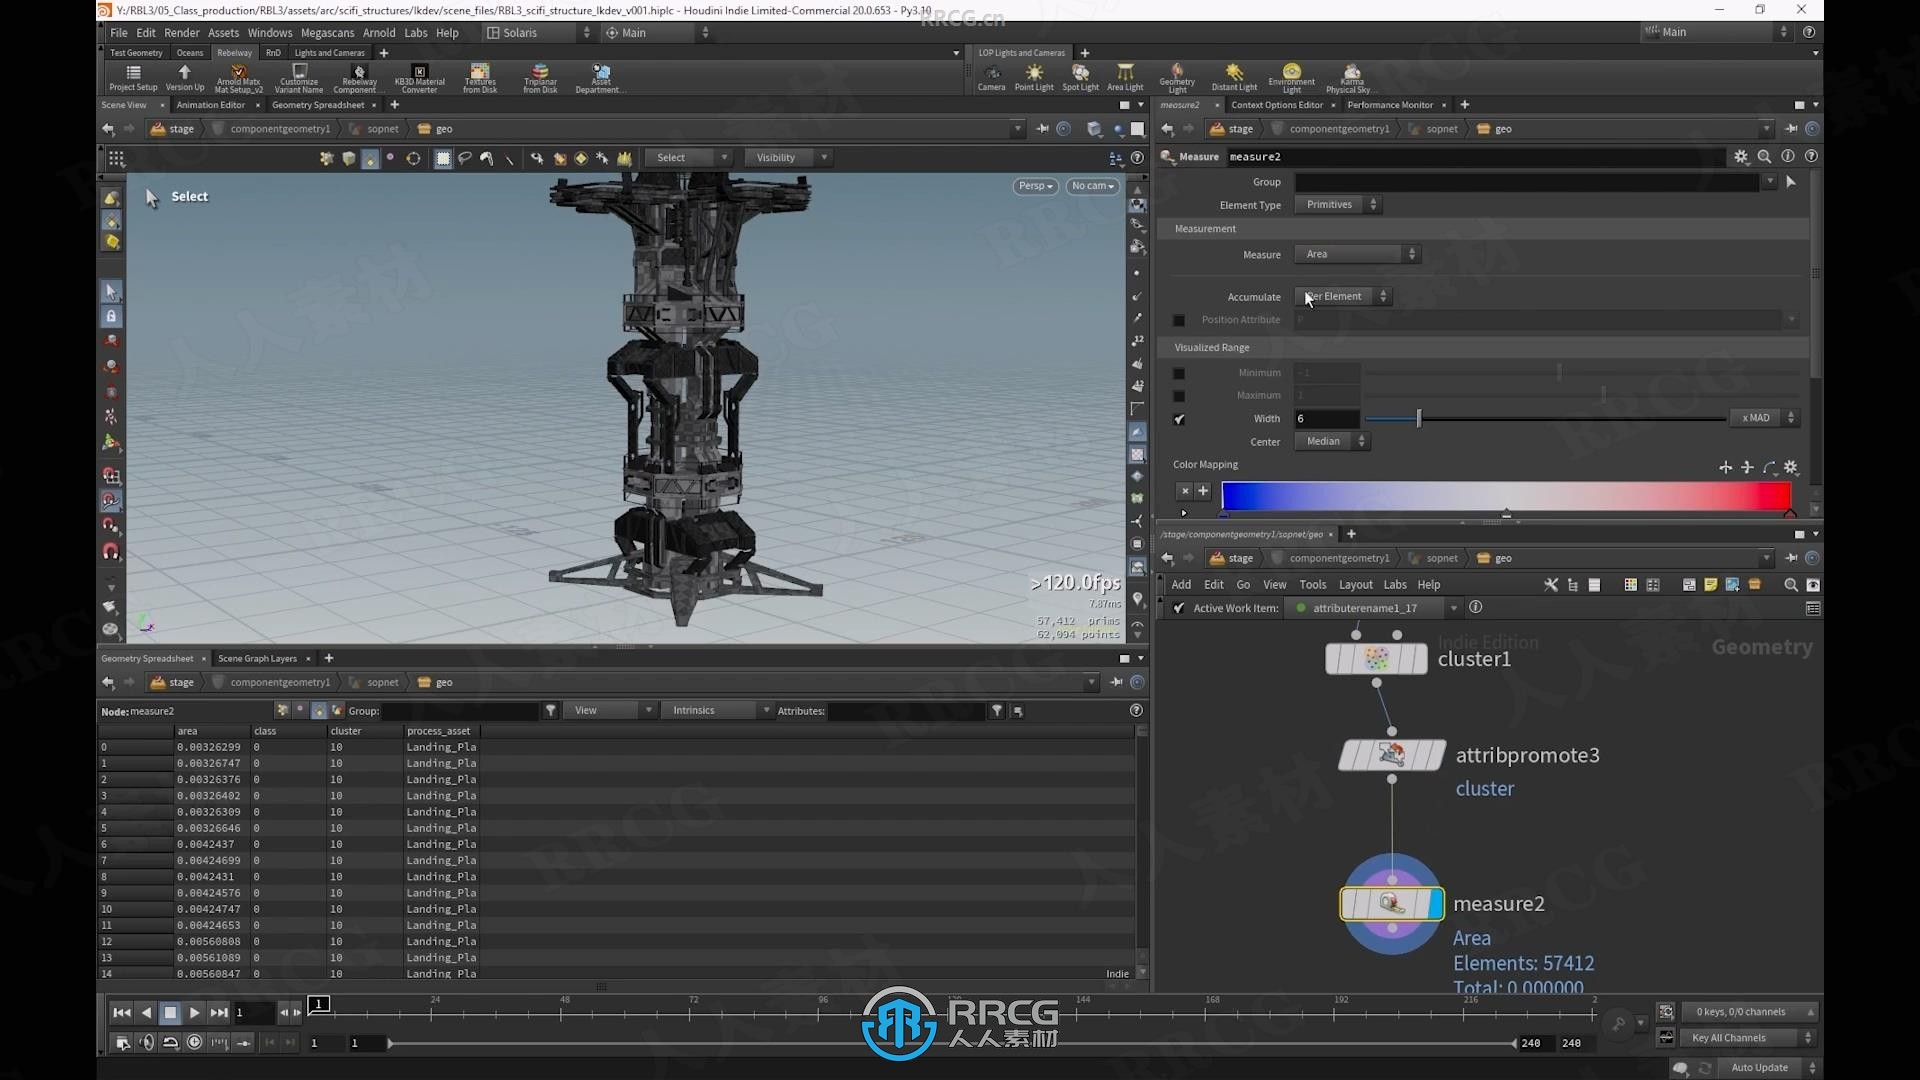
Task: Open the viewport Visibility menu button
Action: click(x=789, y=158)
